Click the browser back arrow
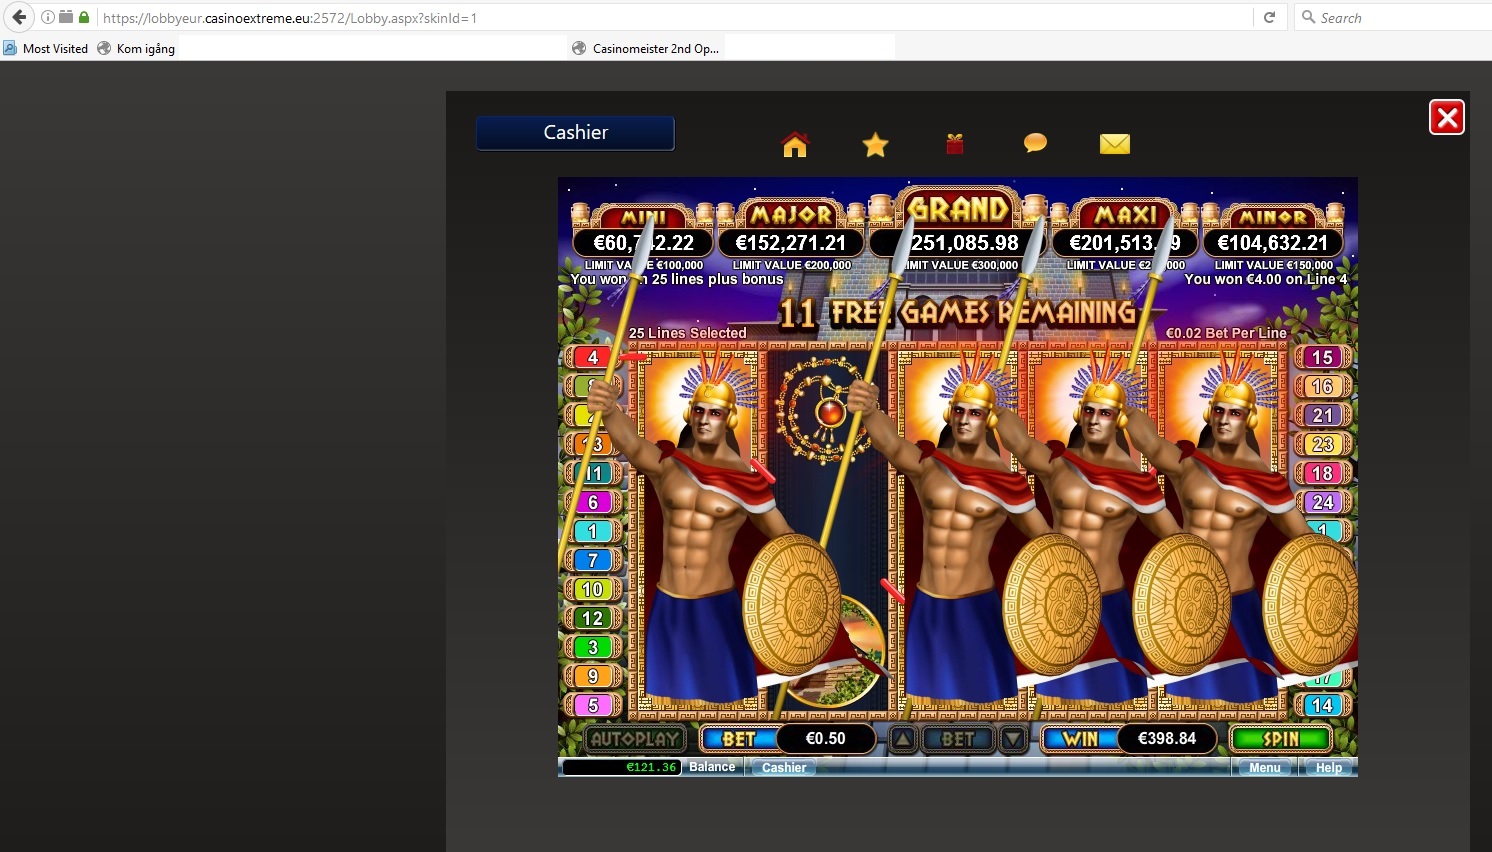 pyautogui.click(x=19, y=17)
